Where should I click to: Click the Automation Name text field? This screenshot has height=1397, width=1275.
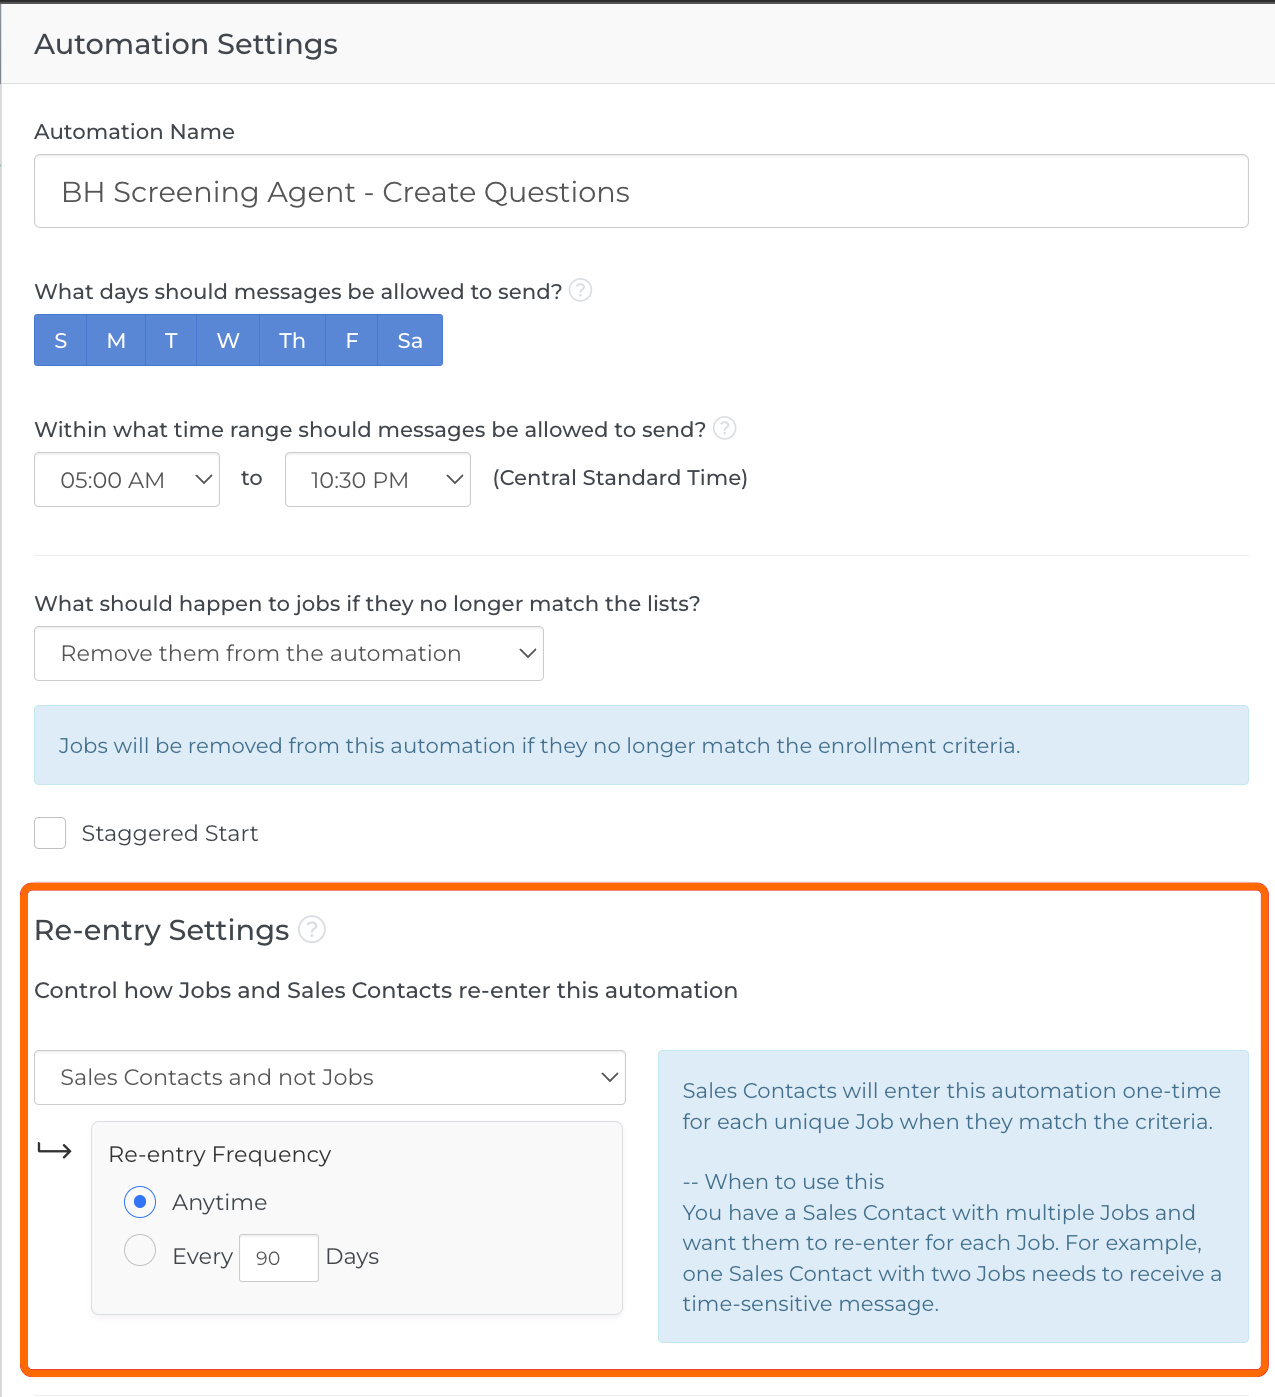coord(641,191)
